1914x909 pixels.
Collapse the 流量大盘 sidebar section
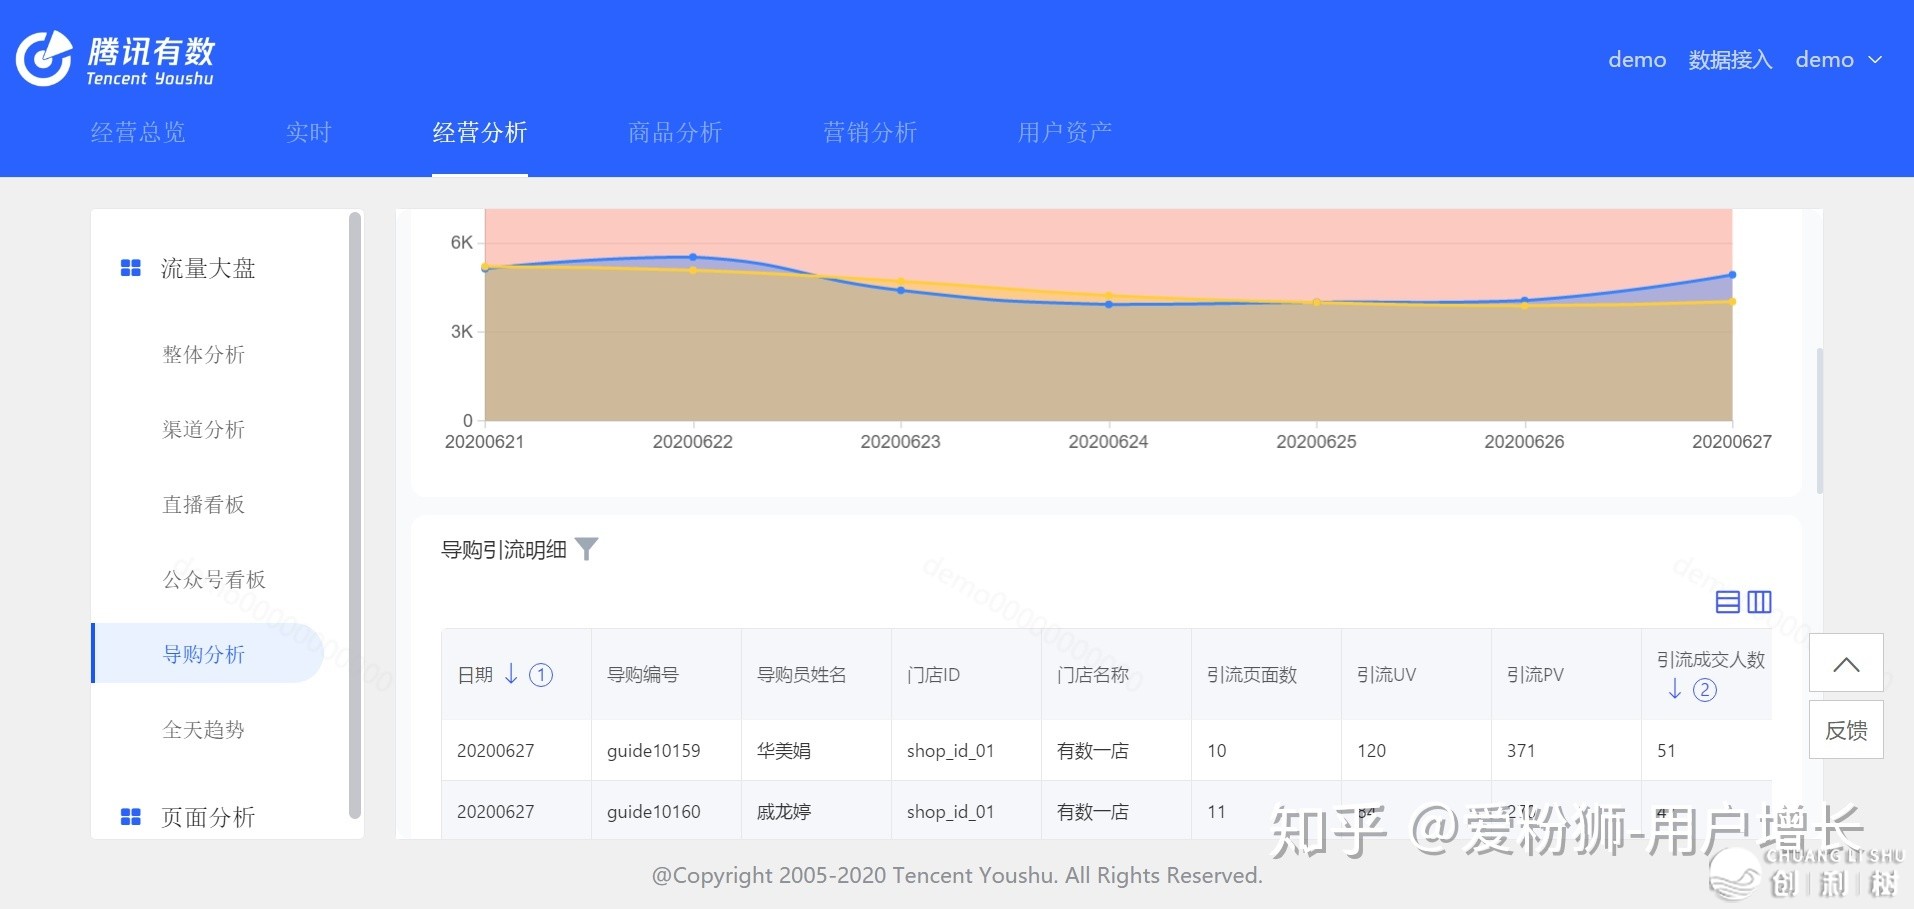pyautogui.click(x=208, y=268)
